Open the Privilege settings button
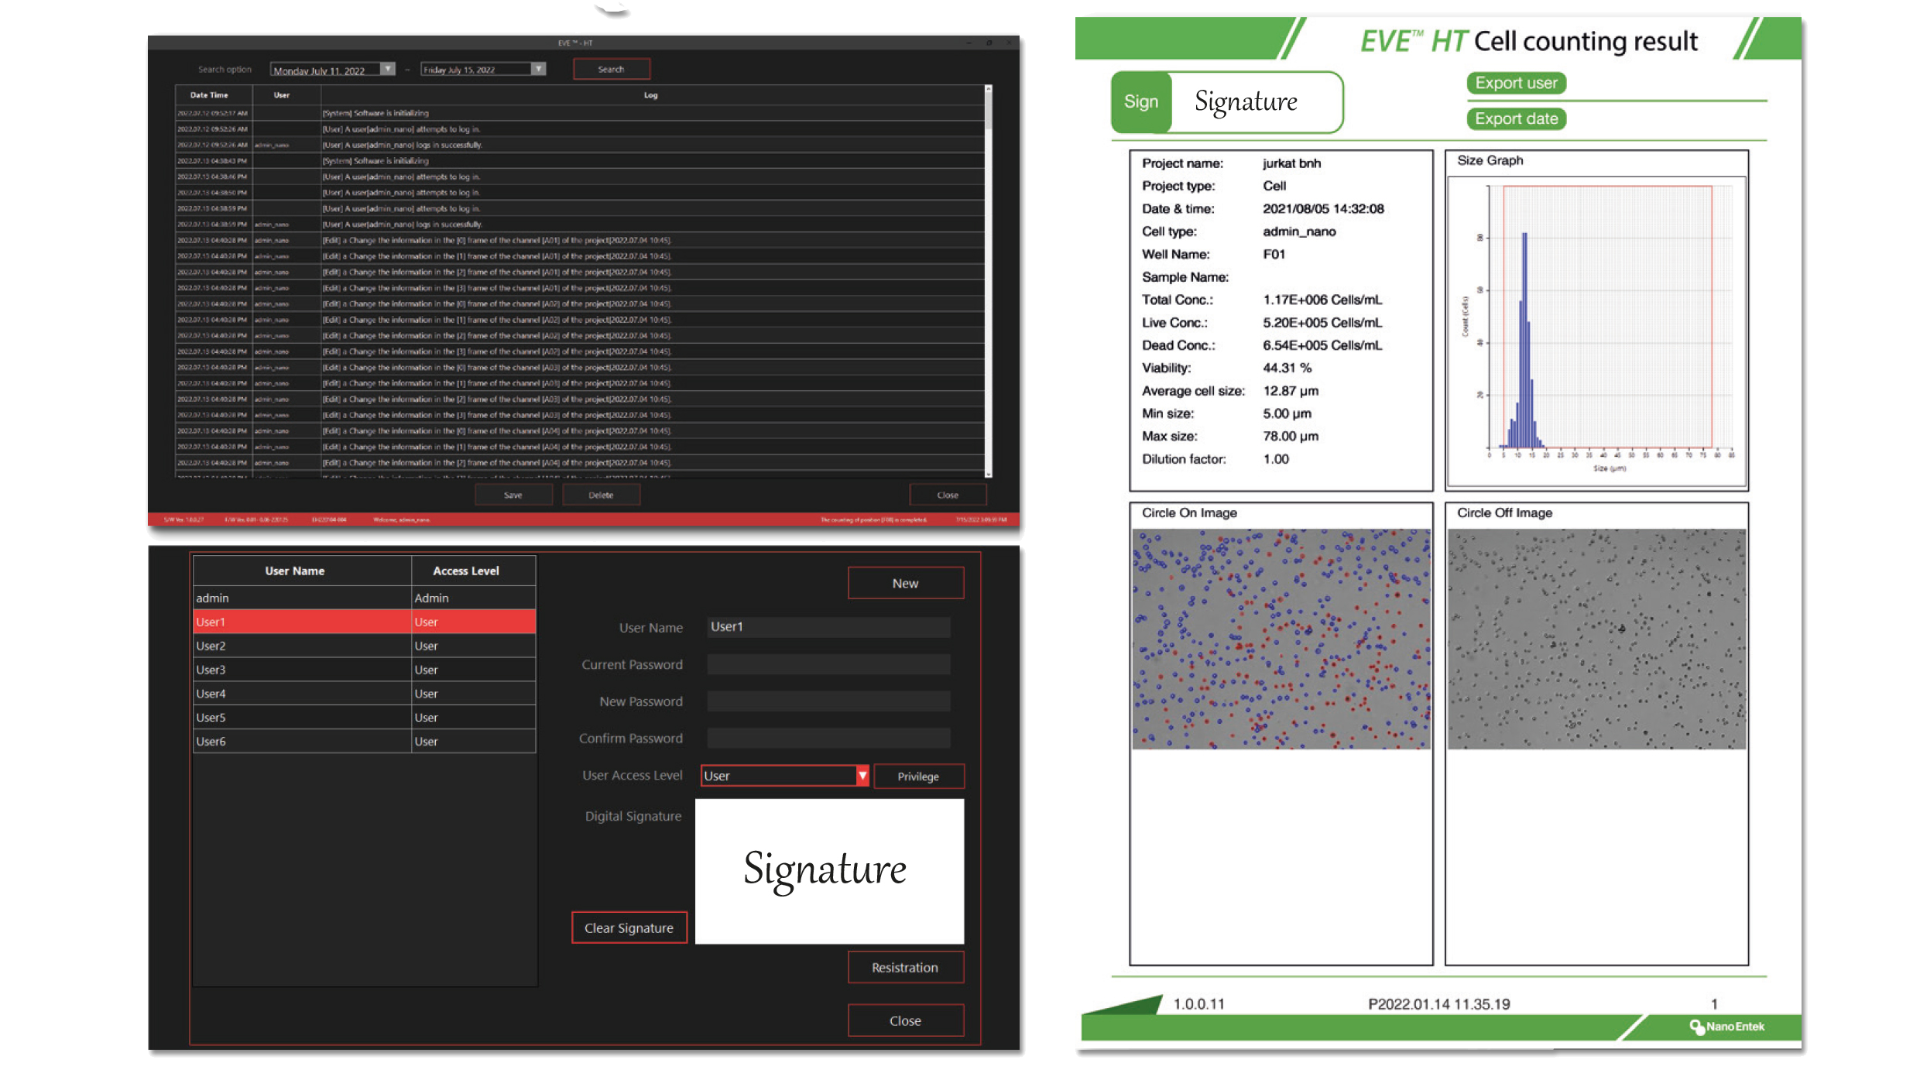This screenshot has height=1085, width=1920. [x=918, y=777]
